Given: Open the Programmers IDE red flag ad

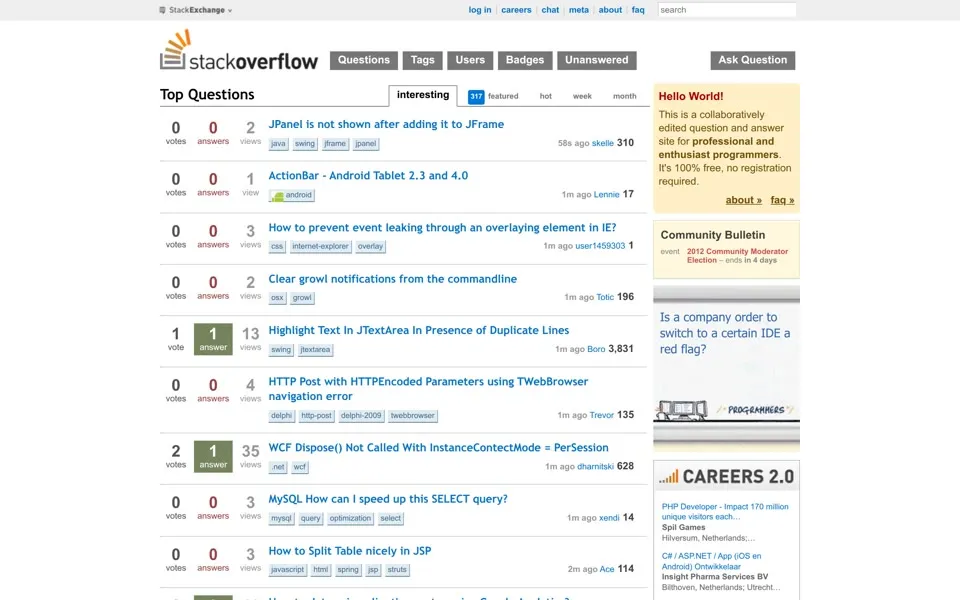Looking at the screenshot, I should pos(726,368).
